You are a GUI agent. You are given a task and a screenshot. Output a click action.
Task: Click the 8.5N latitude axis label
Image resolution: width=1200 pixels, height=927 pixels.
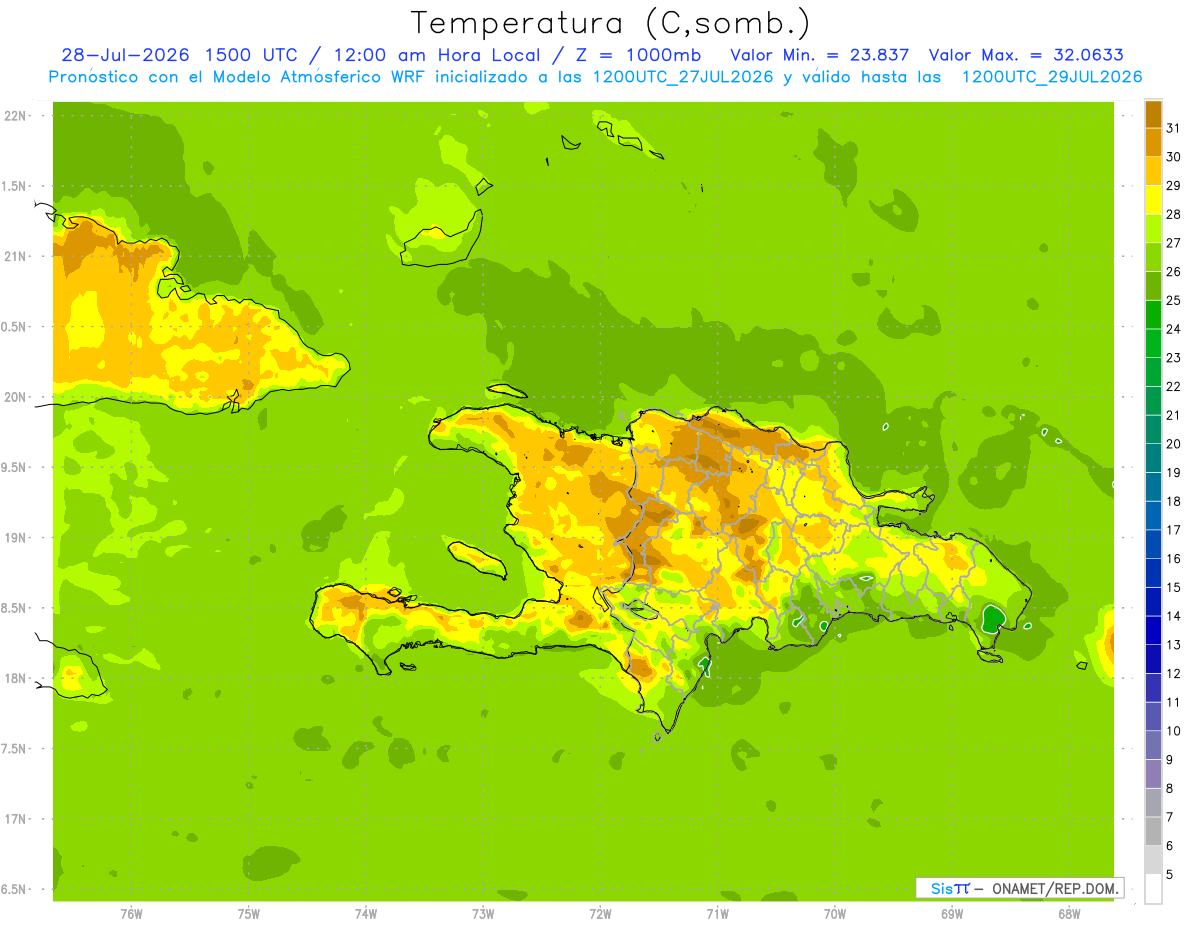(15, 608)
